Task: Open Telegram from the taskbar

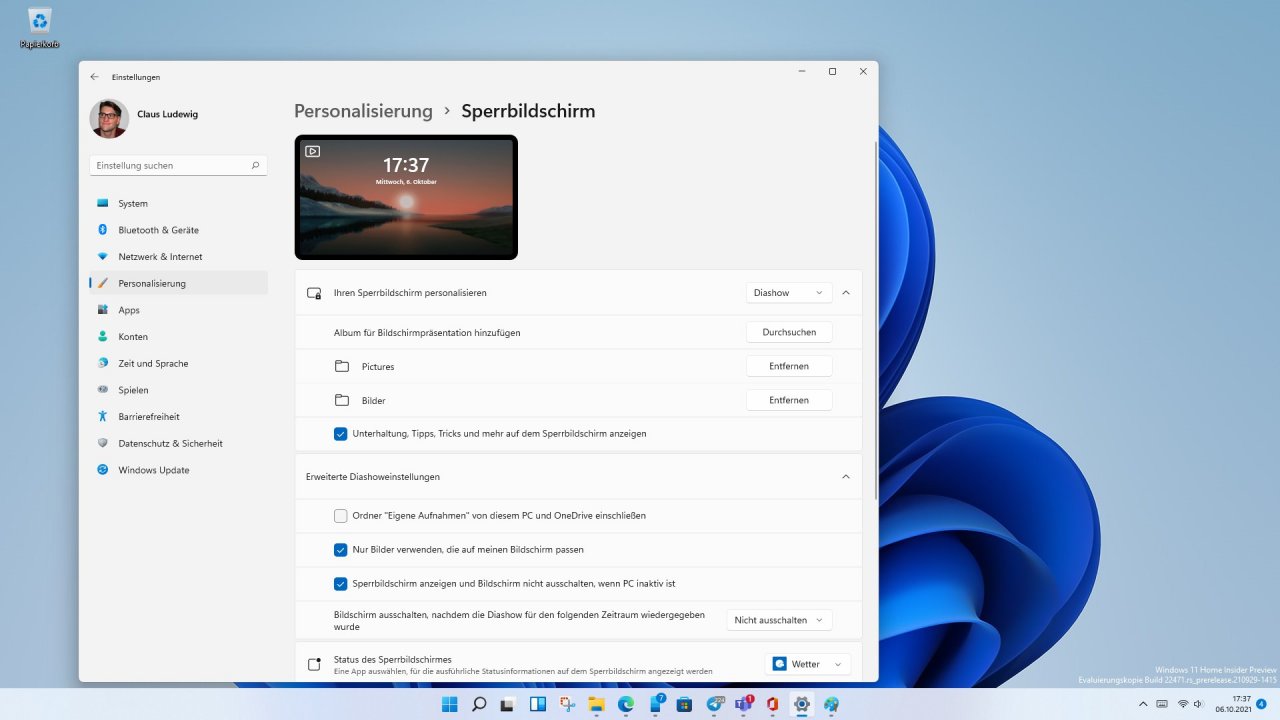Action: pyautogui.click(x=714, y=704)
